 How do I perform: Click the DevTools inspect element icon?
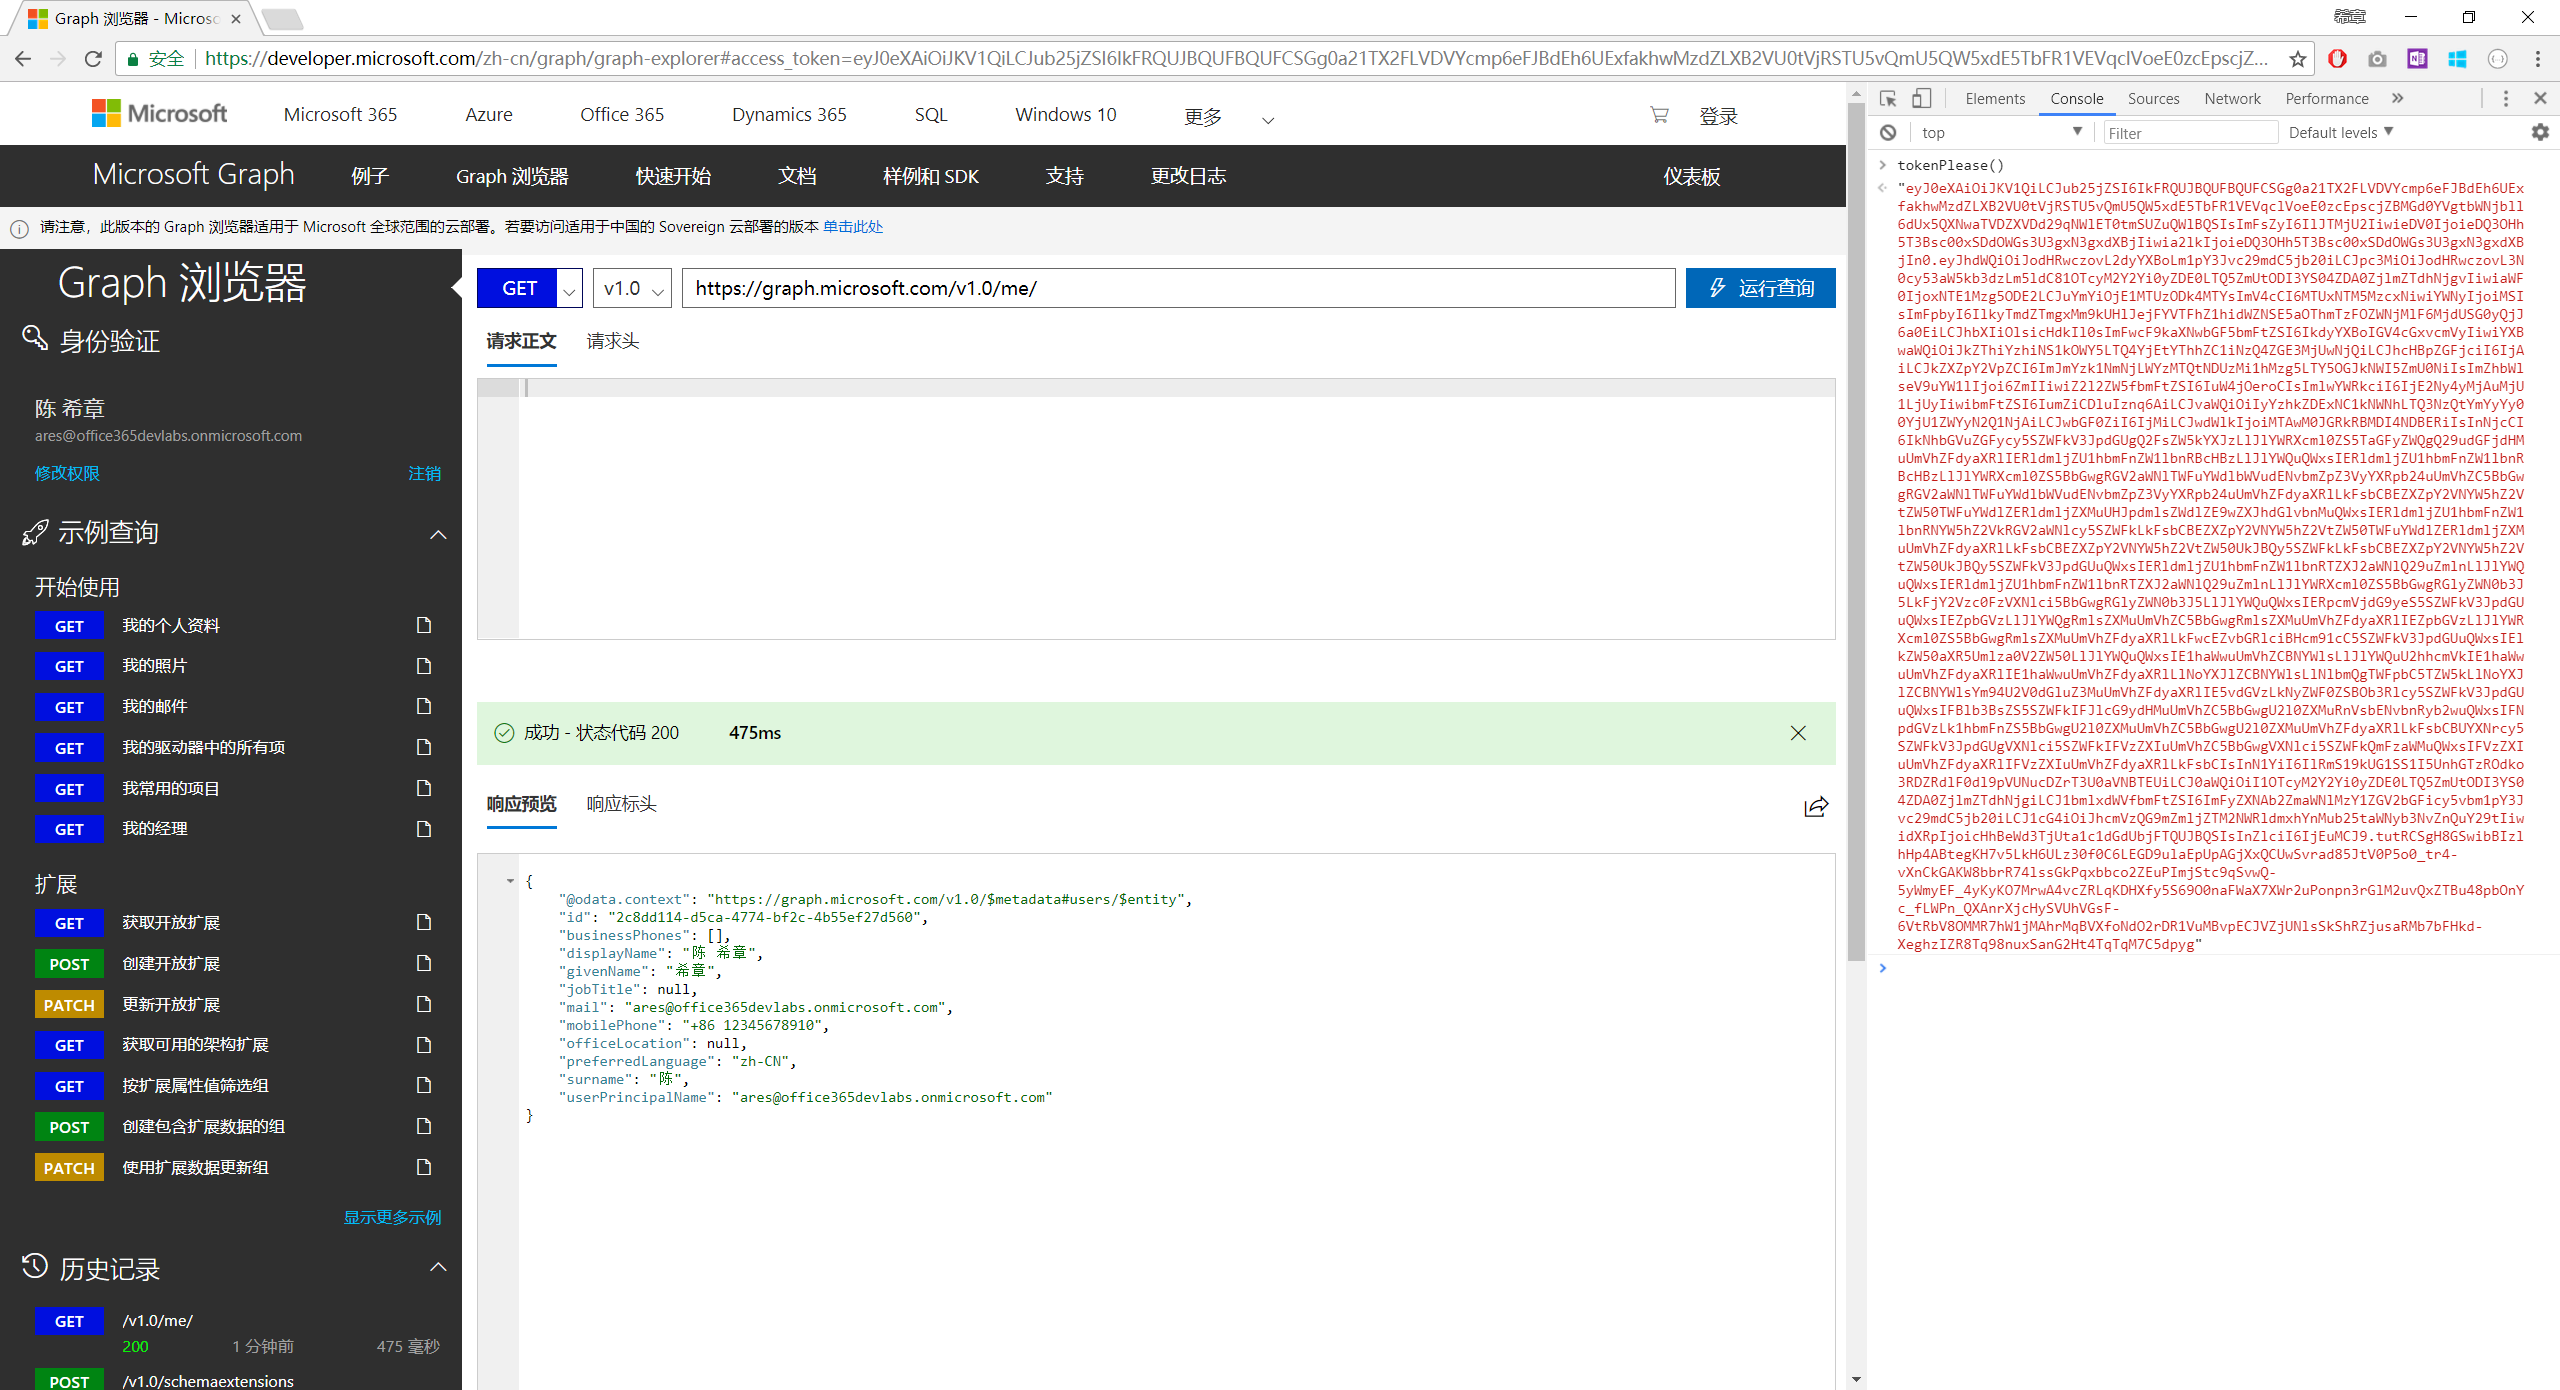tap(1888, 98)
